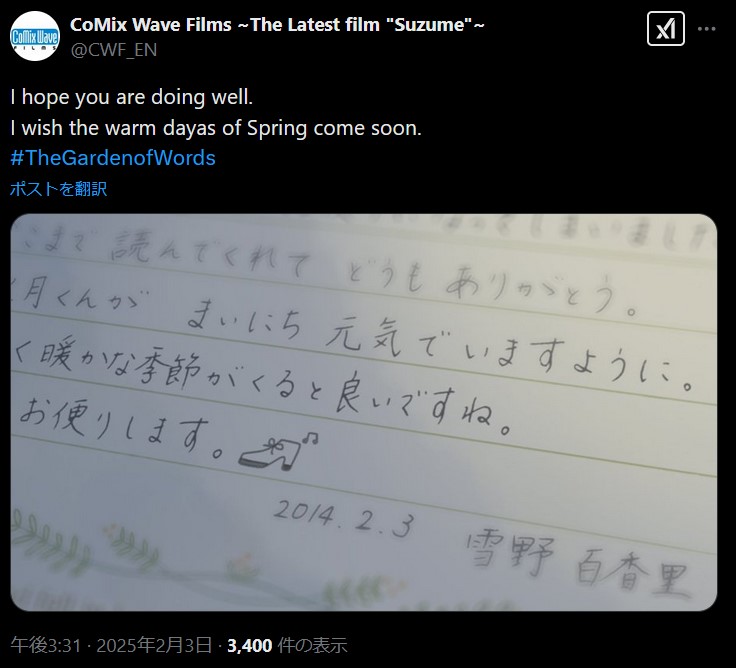Open the handwritten letter image

click(x=364, y=412)
